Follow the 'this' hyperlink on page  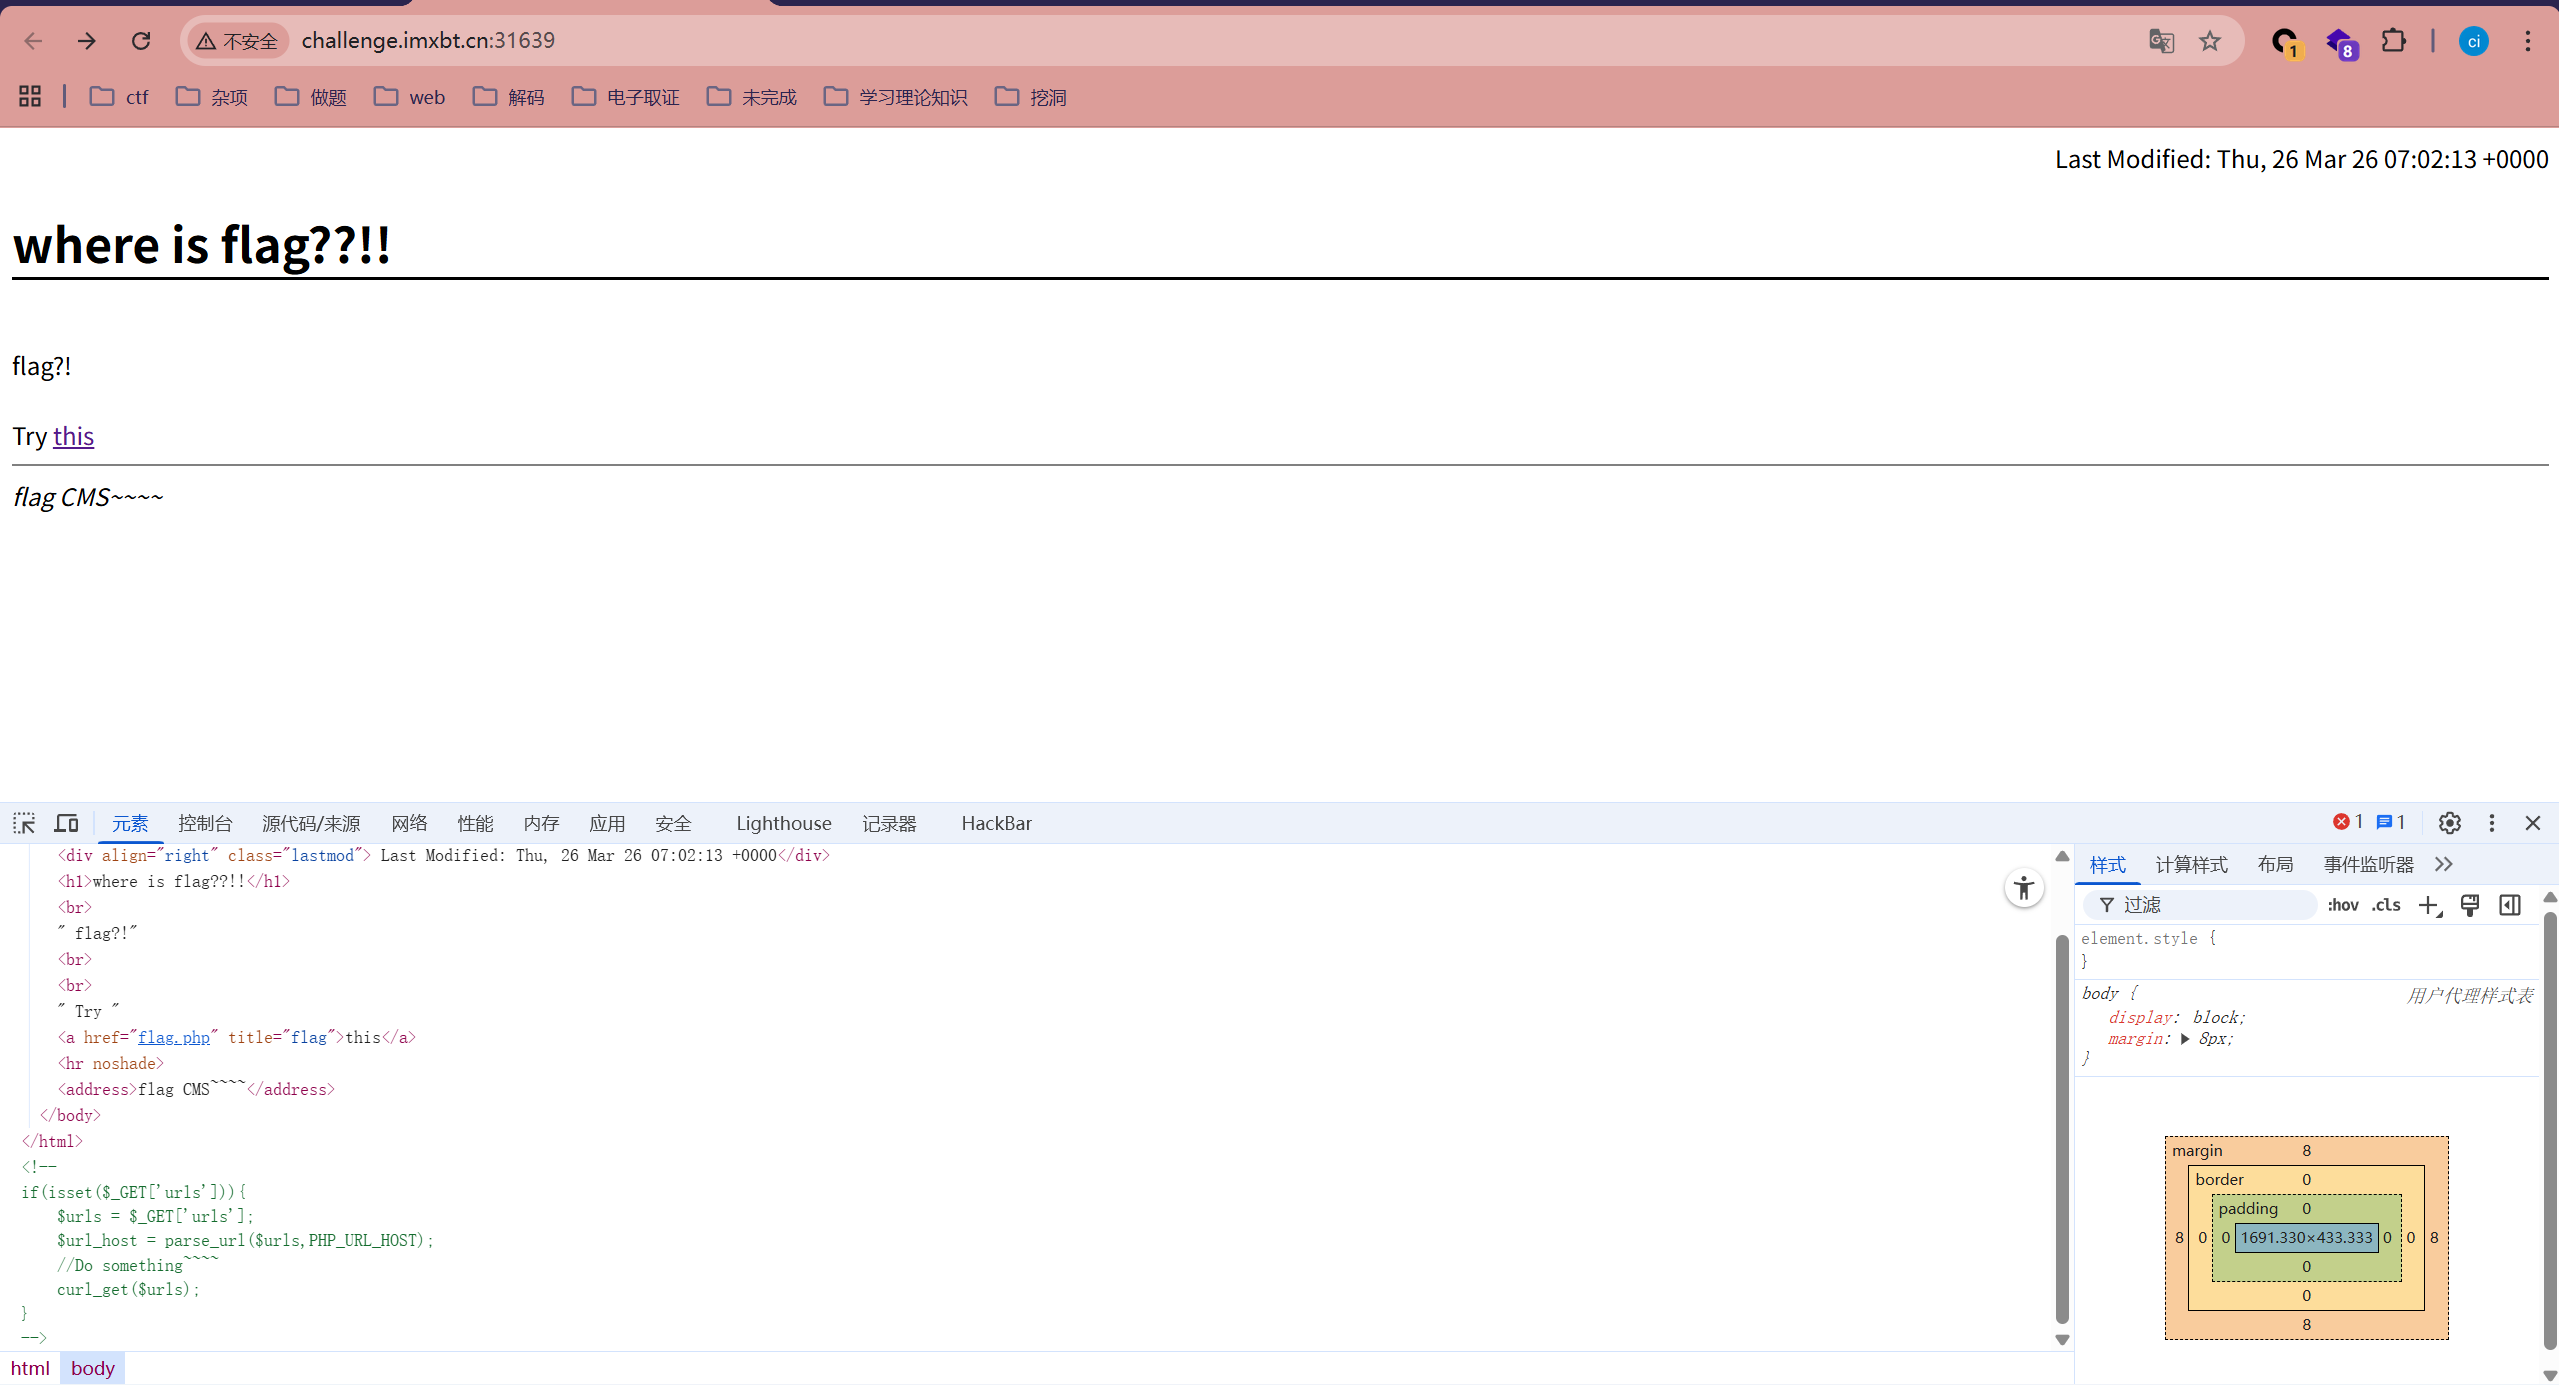point(73,436)
